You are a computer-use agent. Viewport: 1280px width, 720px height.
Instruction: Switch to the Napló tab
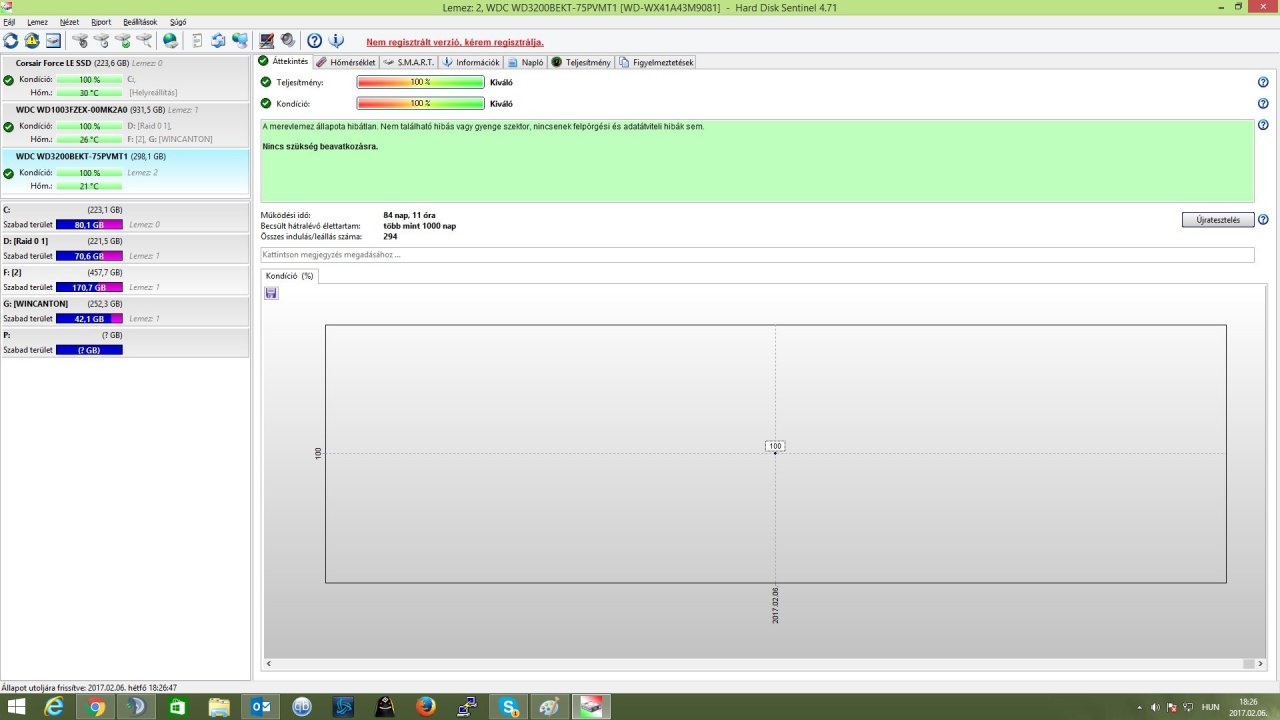point(526,62)
